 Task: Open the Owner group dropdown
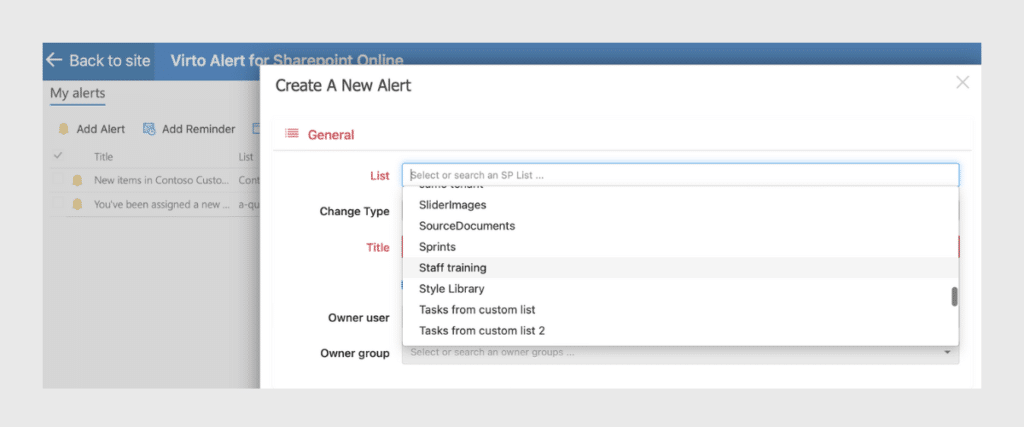[x=680, y=353]
